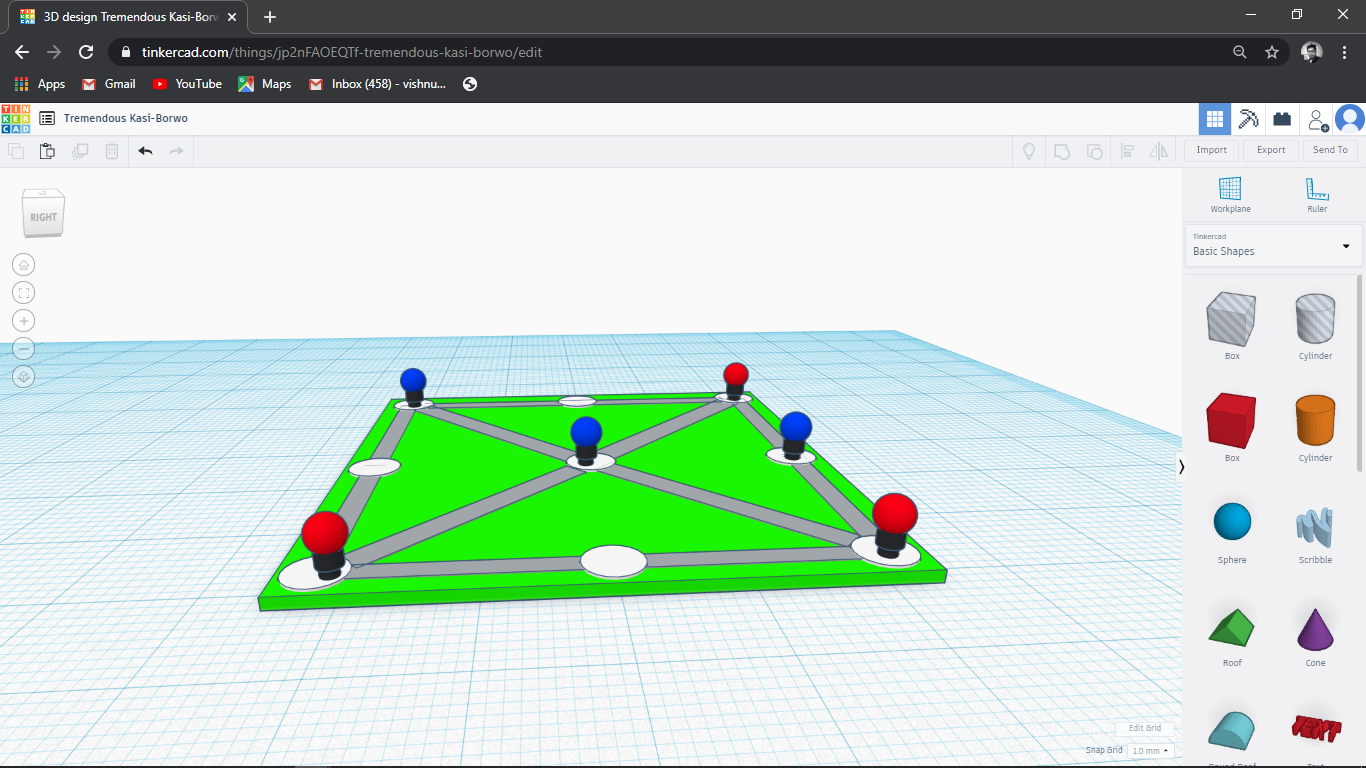Collapse the shapes panel arrow
The image size is (1366, 768).
pyautogui.click(x=1182, y=467)
